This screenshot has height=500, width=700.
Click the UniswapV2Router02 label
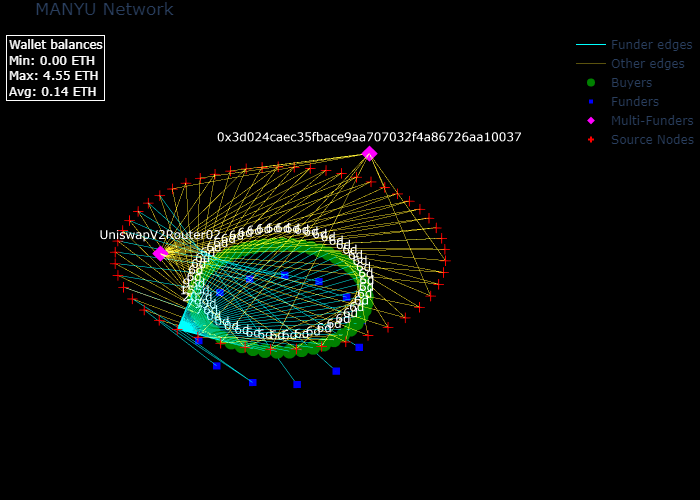160,235
